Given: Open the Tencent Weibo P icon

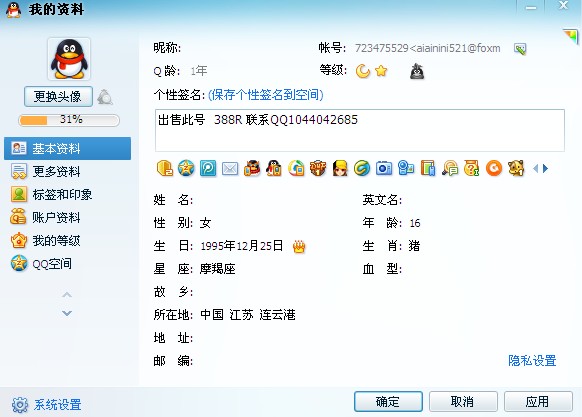Looking at the screenshot, I should click(x=208, y=169).
